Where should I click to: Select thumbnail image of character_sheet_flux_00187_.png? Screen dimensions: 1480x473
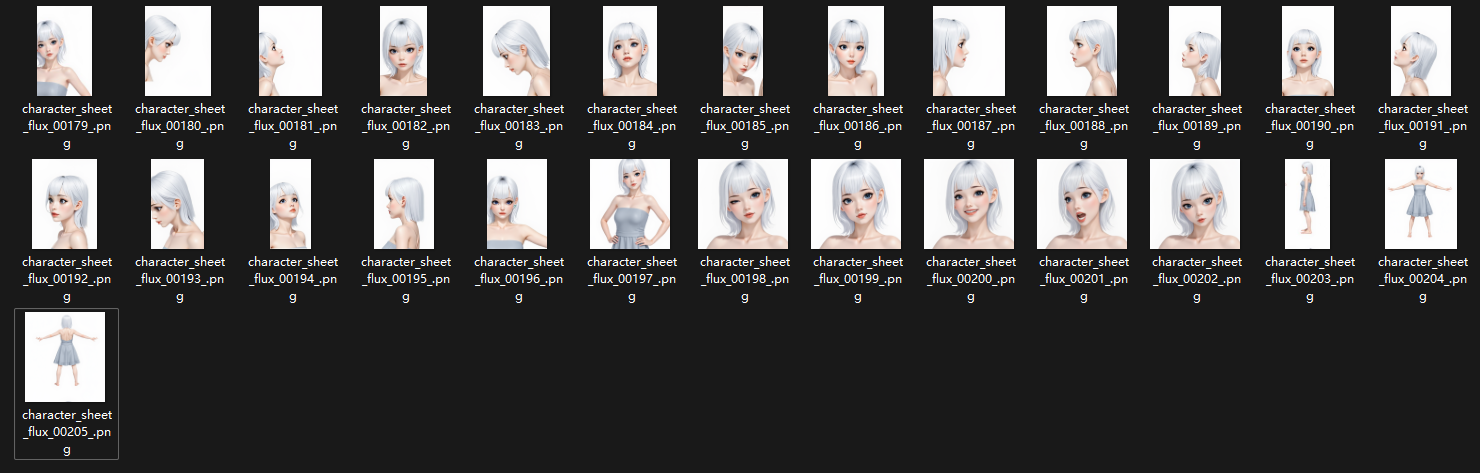tap(970, 51)
